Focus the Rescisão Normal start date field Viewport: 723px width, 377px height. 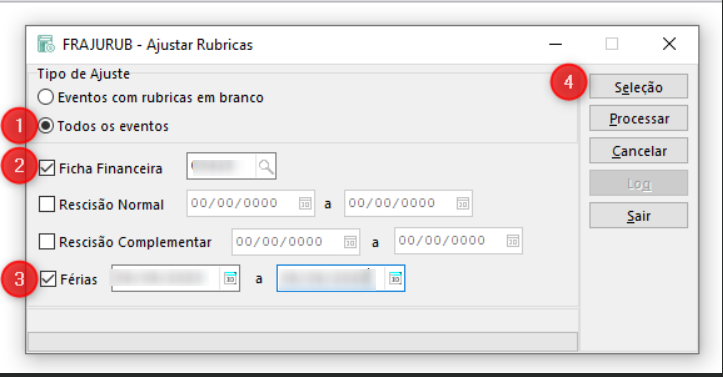point(243,203)
